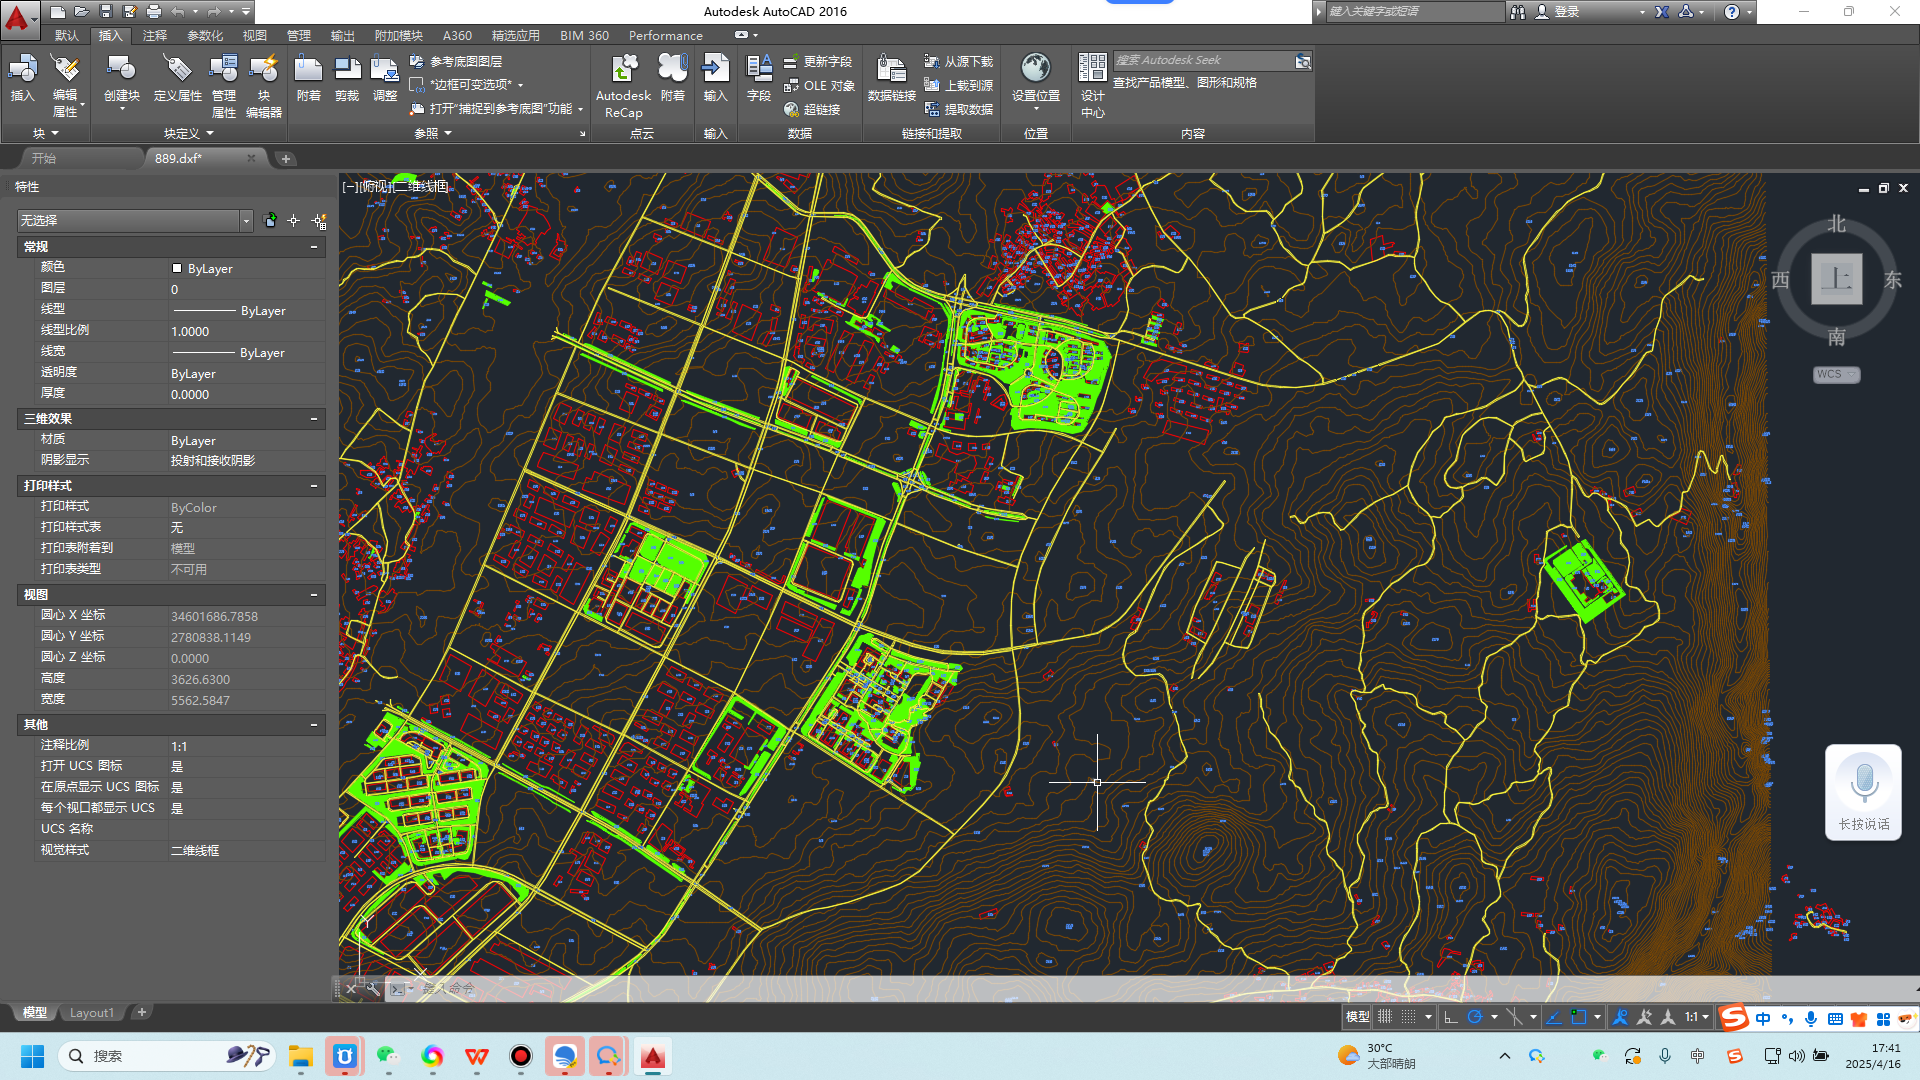Open the annotation scale 1:1 dropdown
This screenshot has width=1920, height=1080.
coord(1696,1017)
